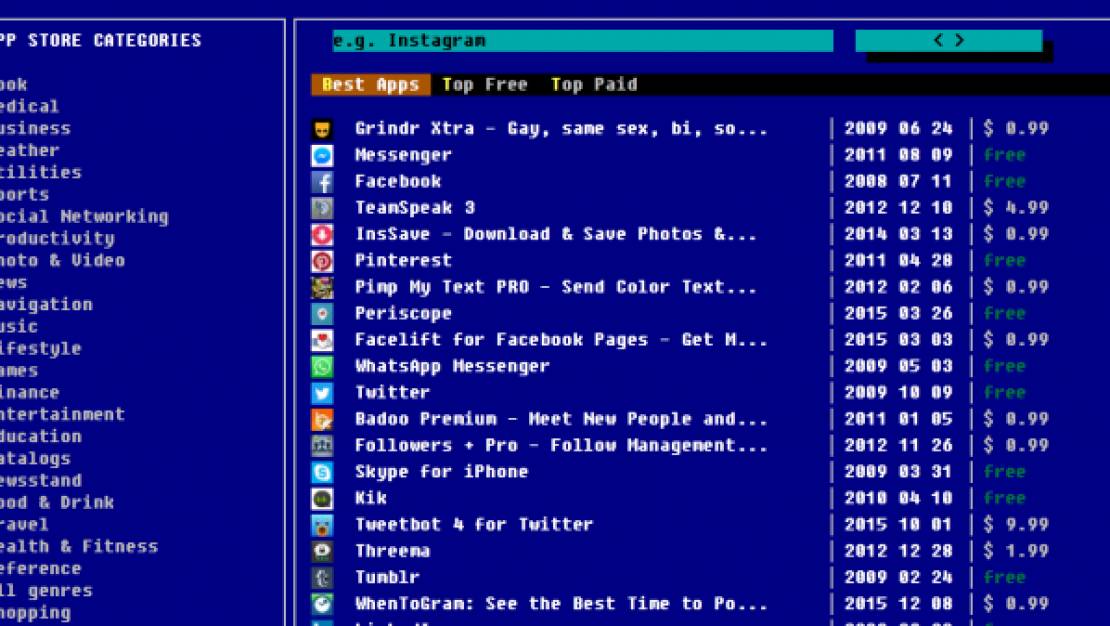Open the Food & Drink category
1110x626 pixels.
click(57, 503)
